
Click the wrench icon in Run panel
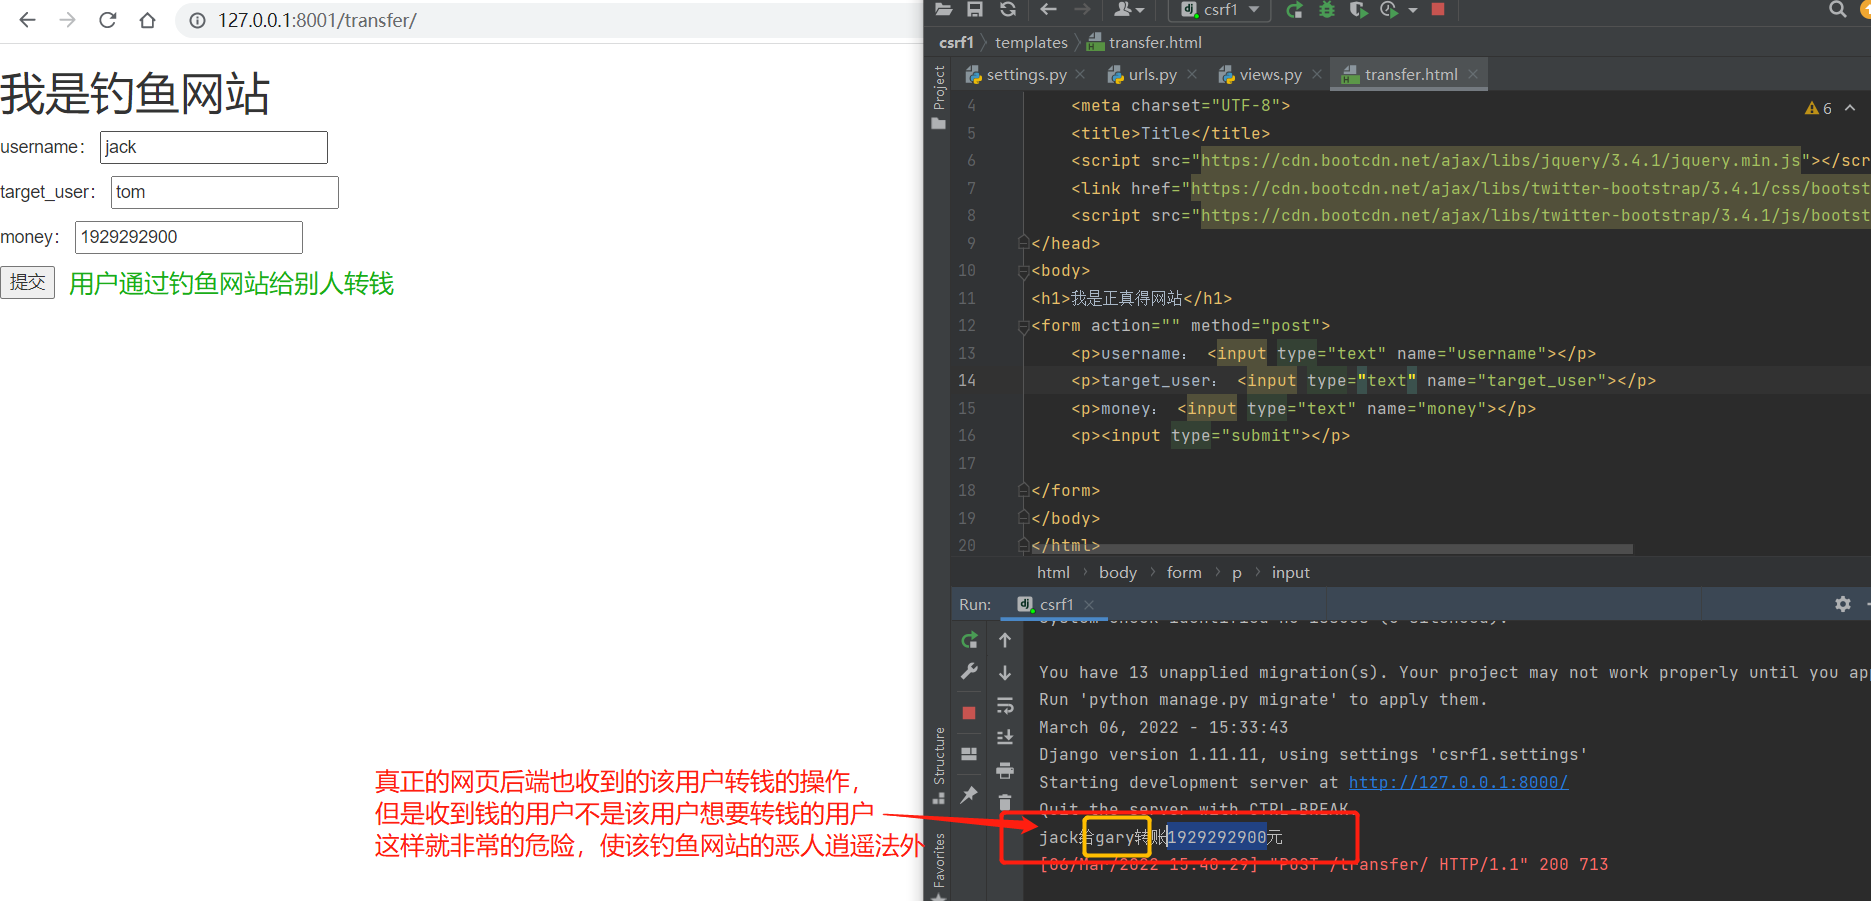pyautogui.click(x=969, y=672)
